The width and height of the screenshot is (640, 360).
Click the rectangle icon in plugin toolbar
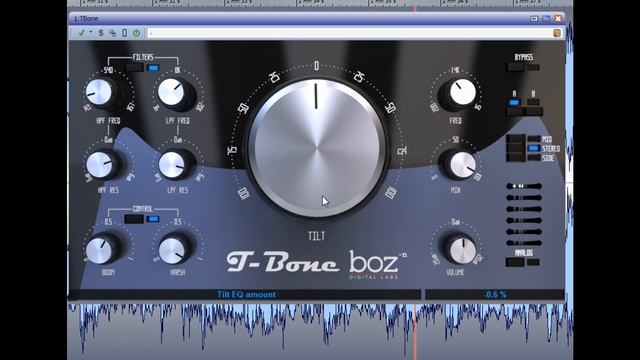click(x=124, y=33)
